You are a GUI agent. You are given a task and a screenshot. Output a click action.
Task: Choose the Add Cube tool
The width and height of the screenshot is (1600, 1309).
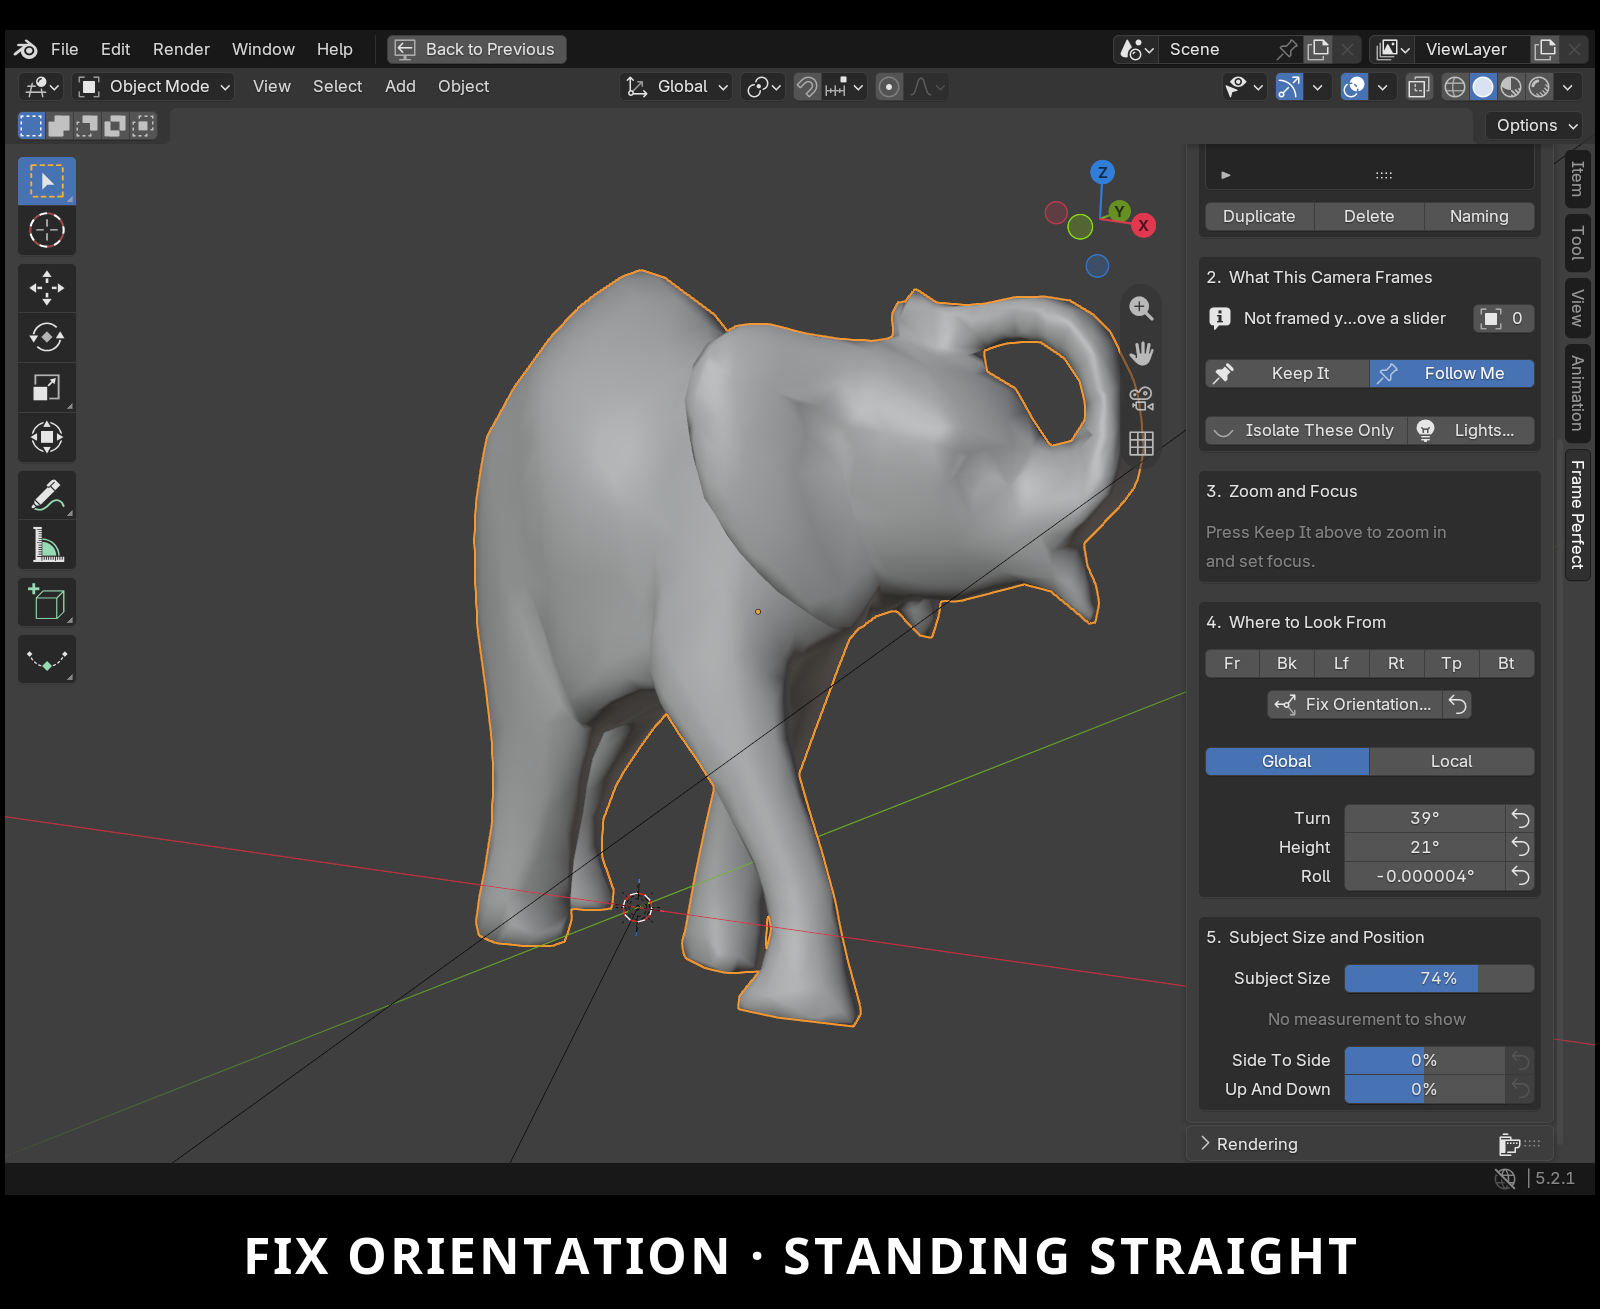47,602
